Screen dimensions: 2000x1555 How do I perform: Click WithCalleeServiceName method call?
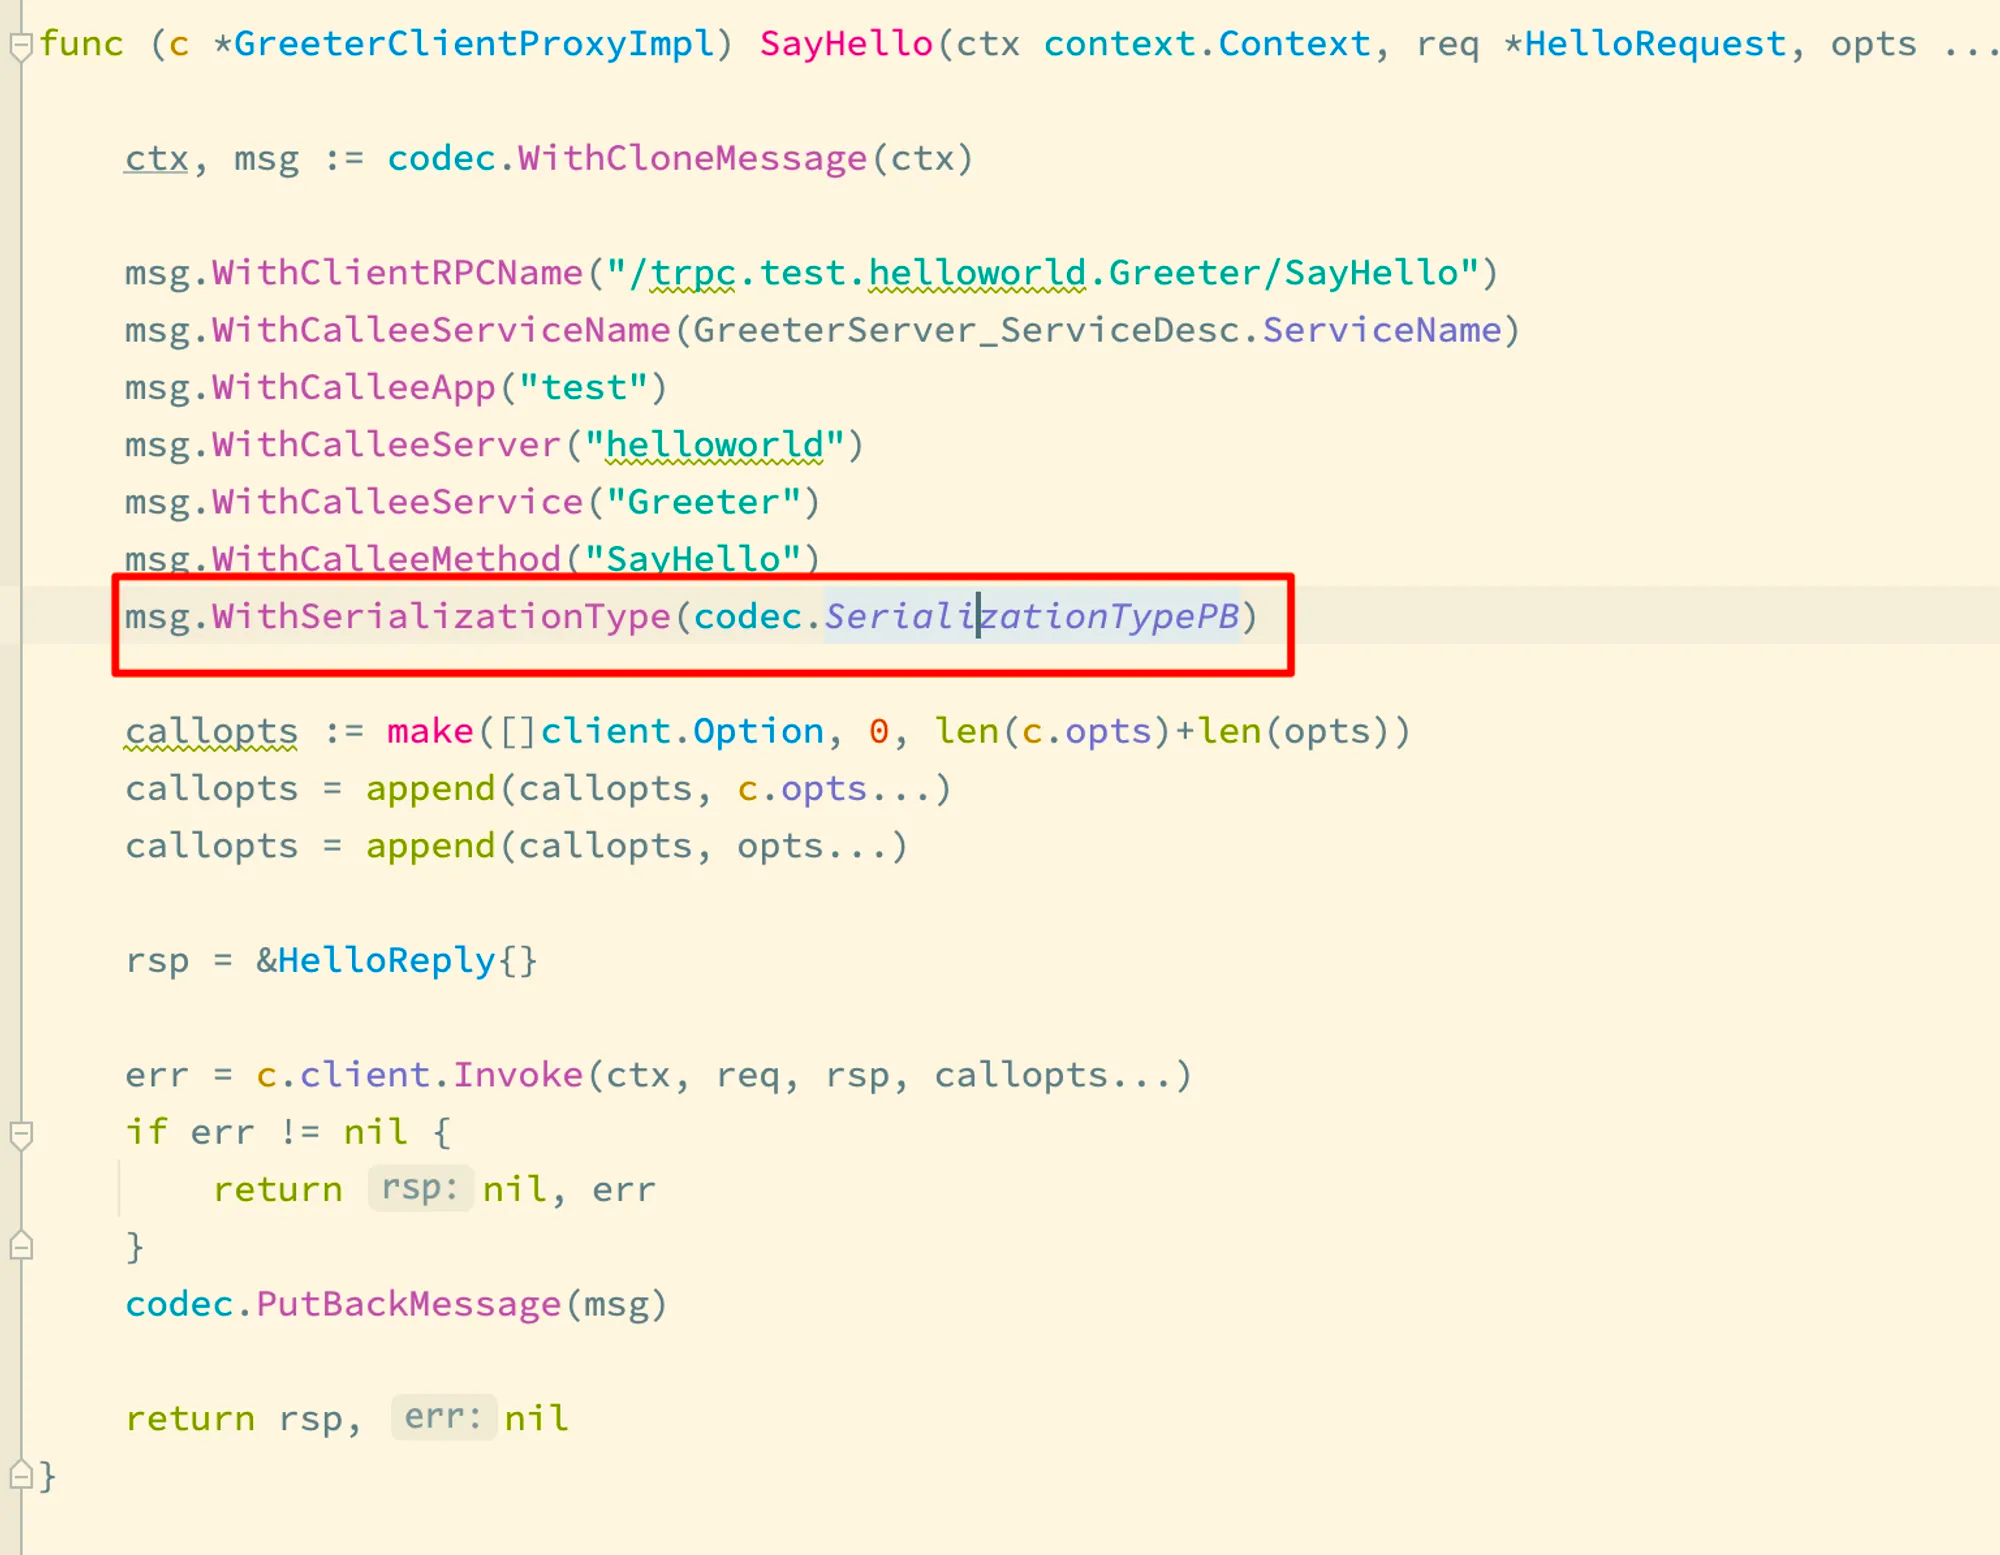pyautogui.click(x=441, y=330)
